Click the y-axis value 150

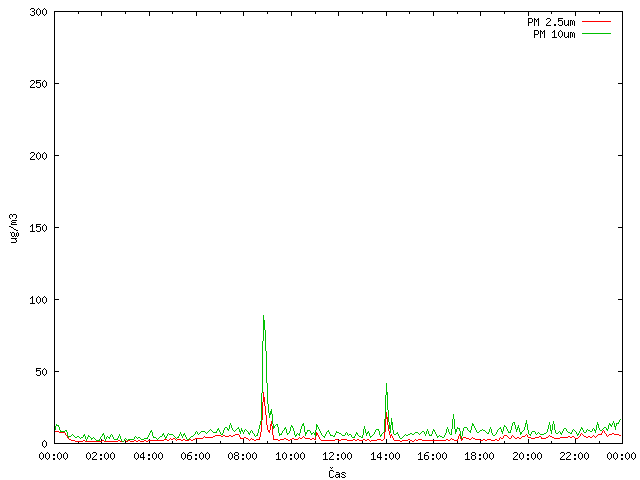(x=38, y=228)
